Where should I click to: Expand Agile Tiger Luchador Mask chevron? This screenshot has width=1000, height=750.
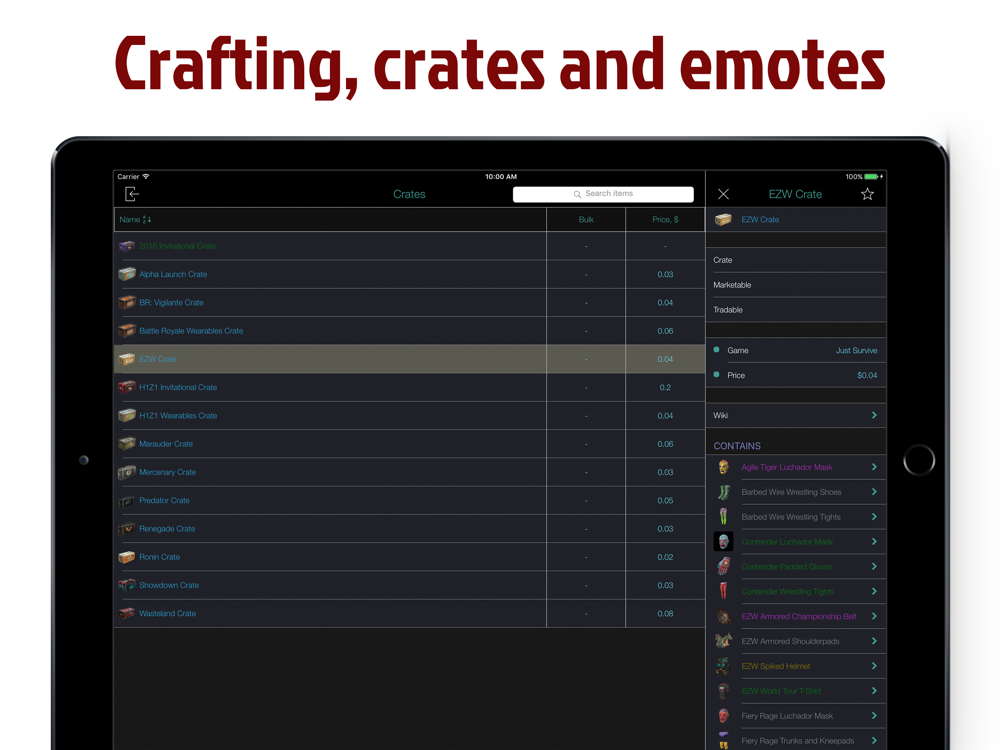(874, 467)
